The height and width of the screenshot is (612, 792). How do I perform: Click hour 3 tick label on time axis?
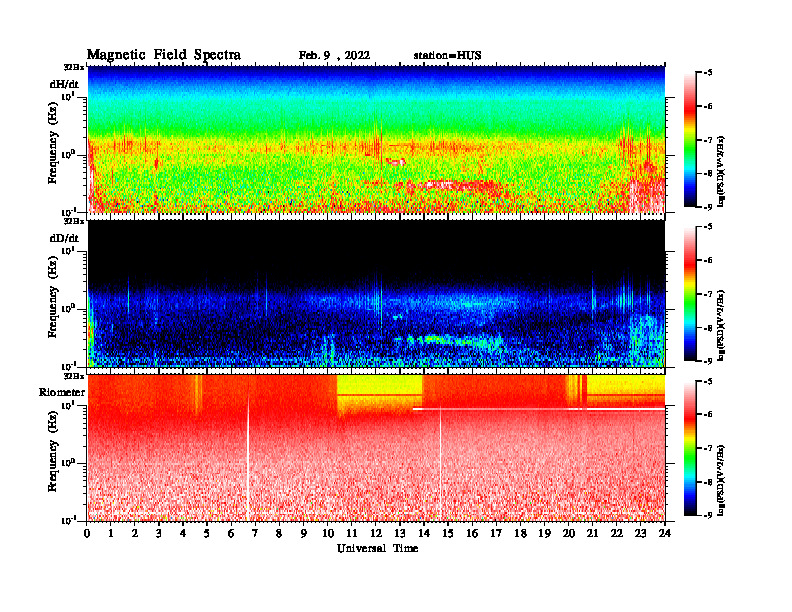pos(159,533)
